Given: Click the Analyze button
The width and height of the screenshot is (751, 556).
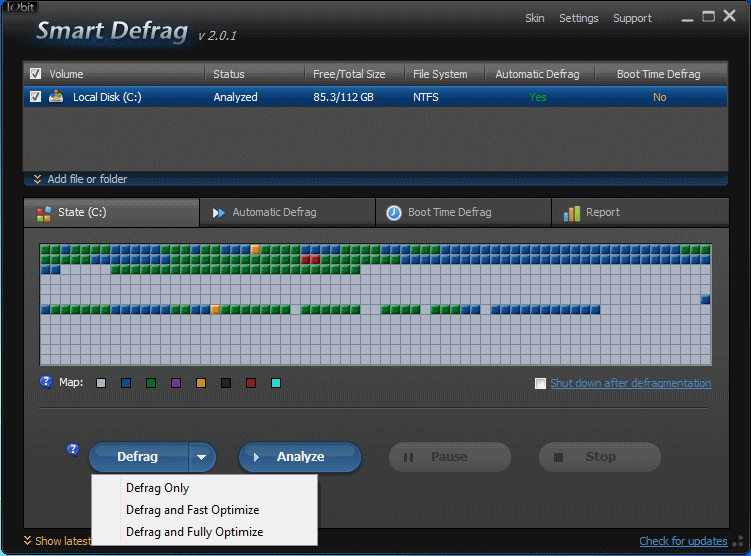Looking at the screenshot, I should [x=300, y=457].
